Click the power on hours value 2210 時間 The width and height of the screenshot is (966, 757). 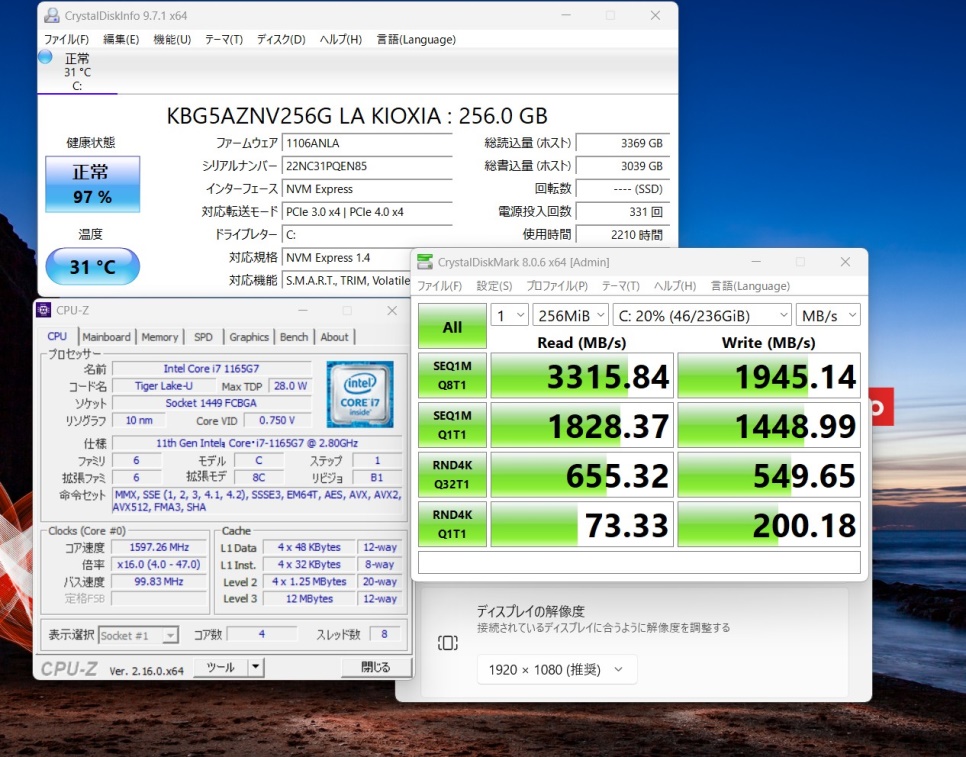[x=623, y=234]
